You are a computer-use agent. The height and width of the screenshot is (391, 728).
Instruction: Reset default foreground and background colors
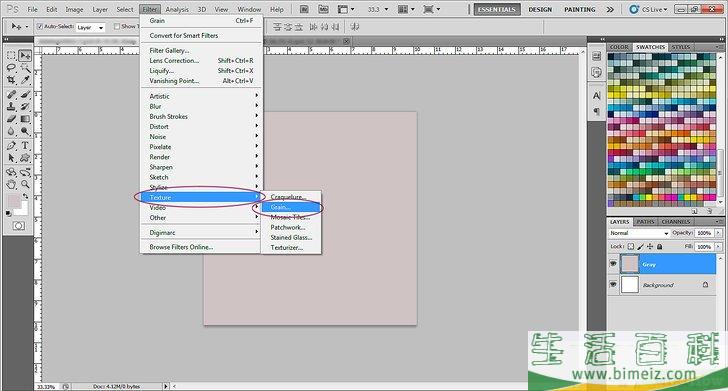[x=8, y=214]
